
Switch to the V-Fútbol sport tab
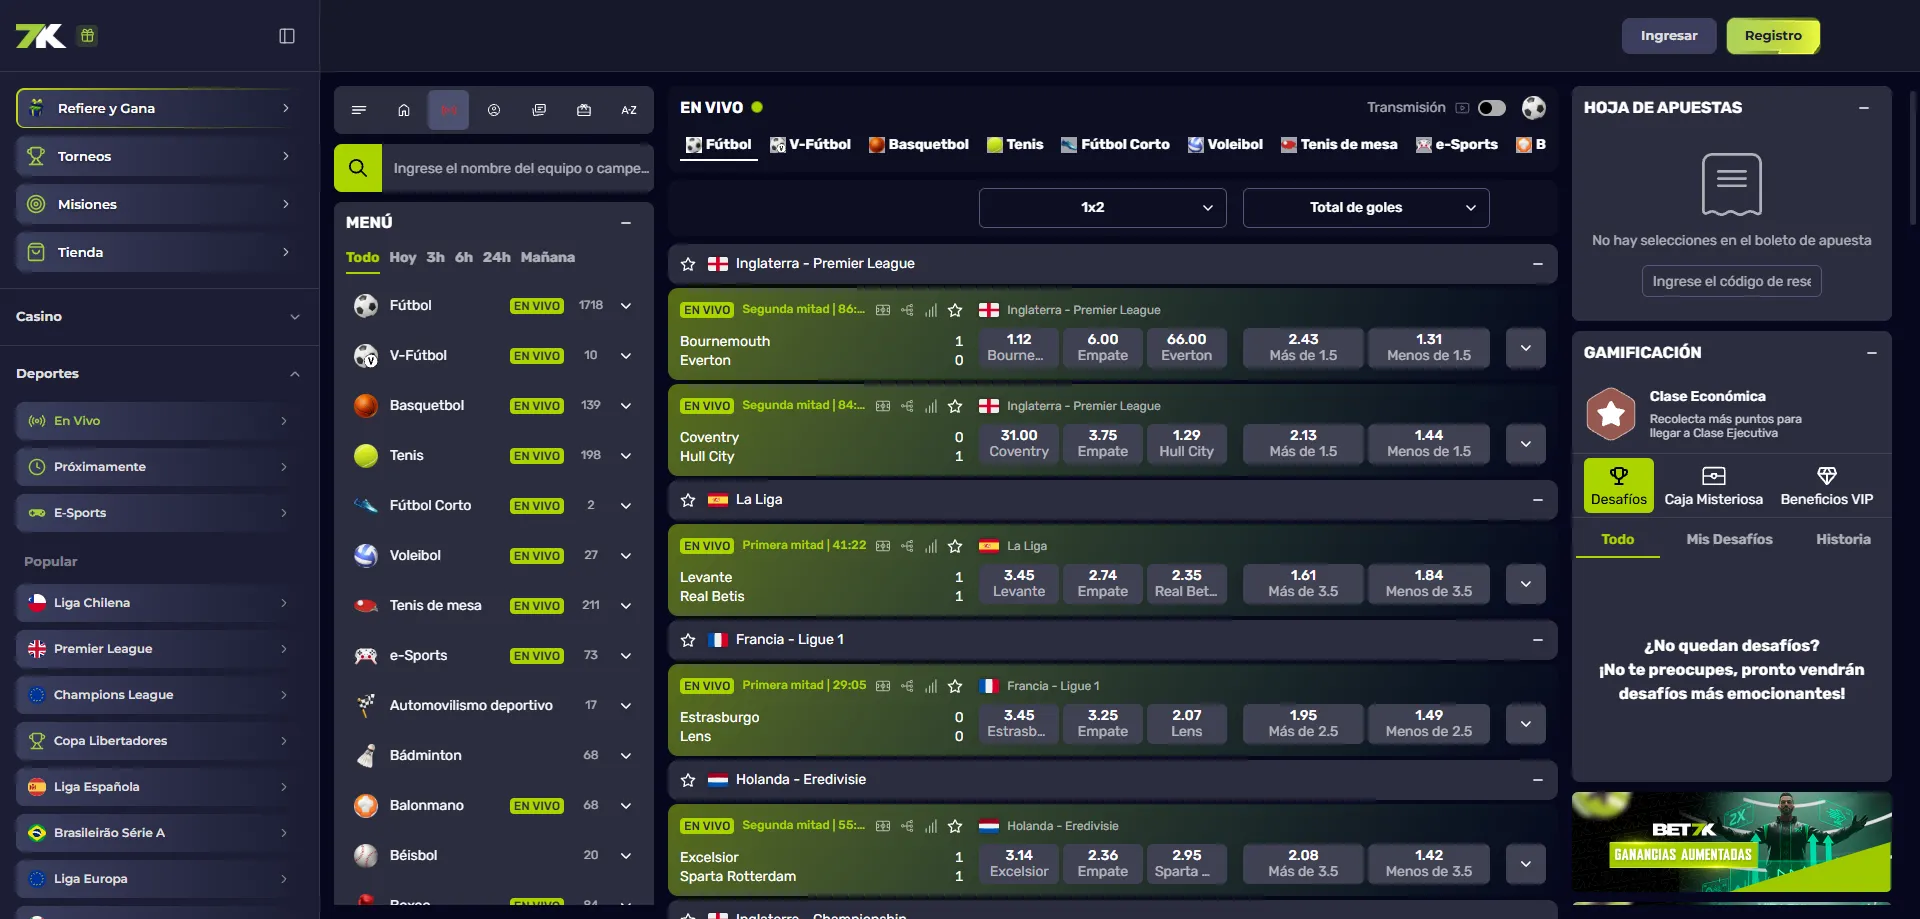[810, 145]
